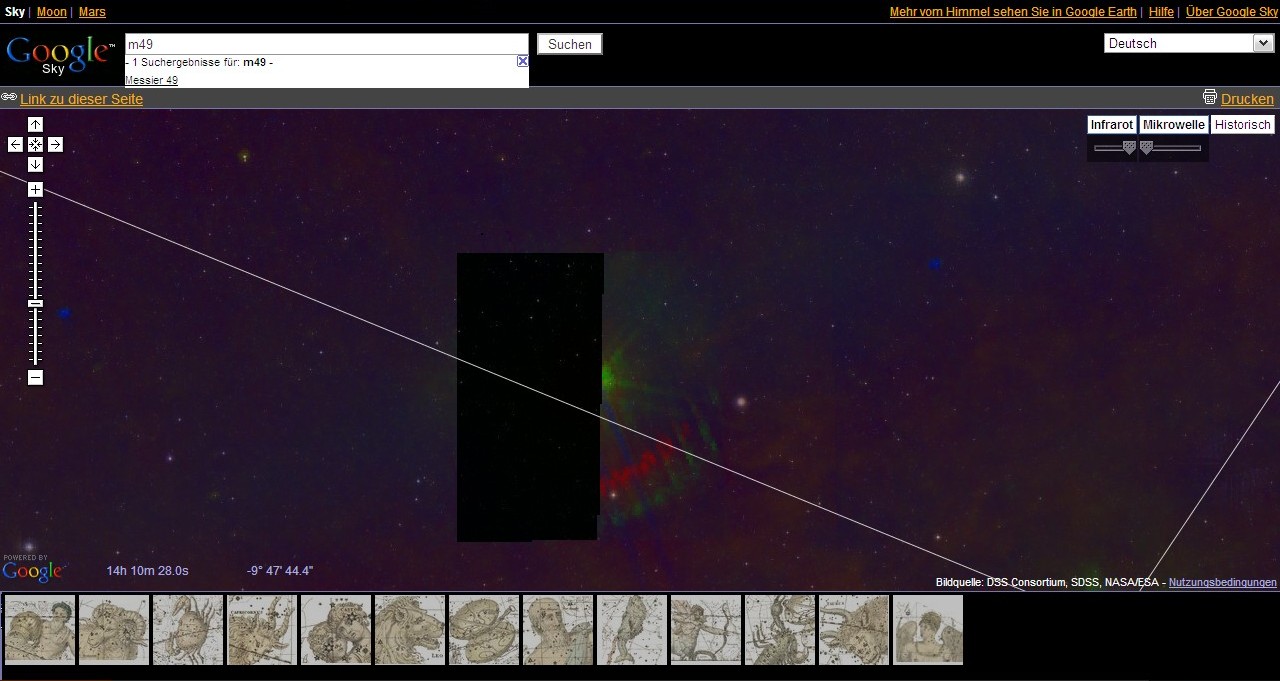Screen dimensions: 1280x681
Task: Toggle the Infrarot overlay
Action: point(1112,125)
